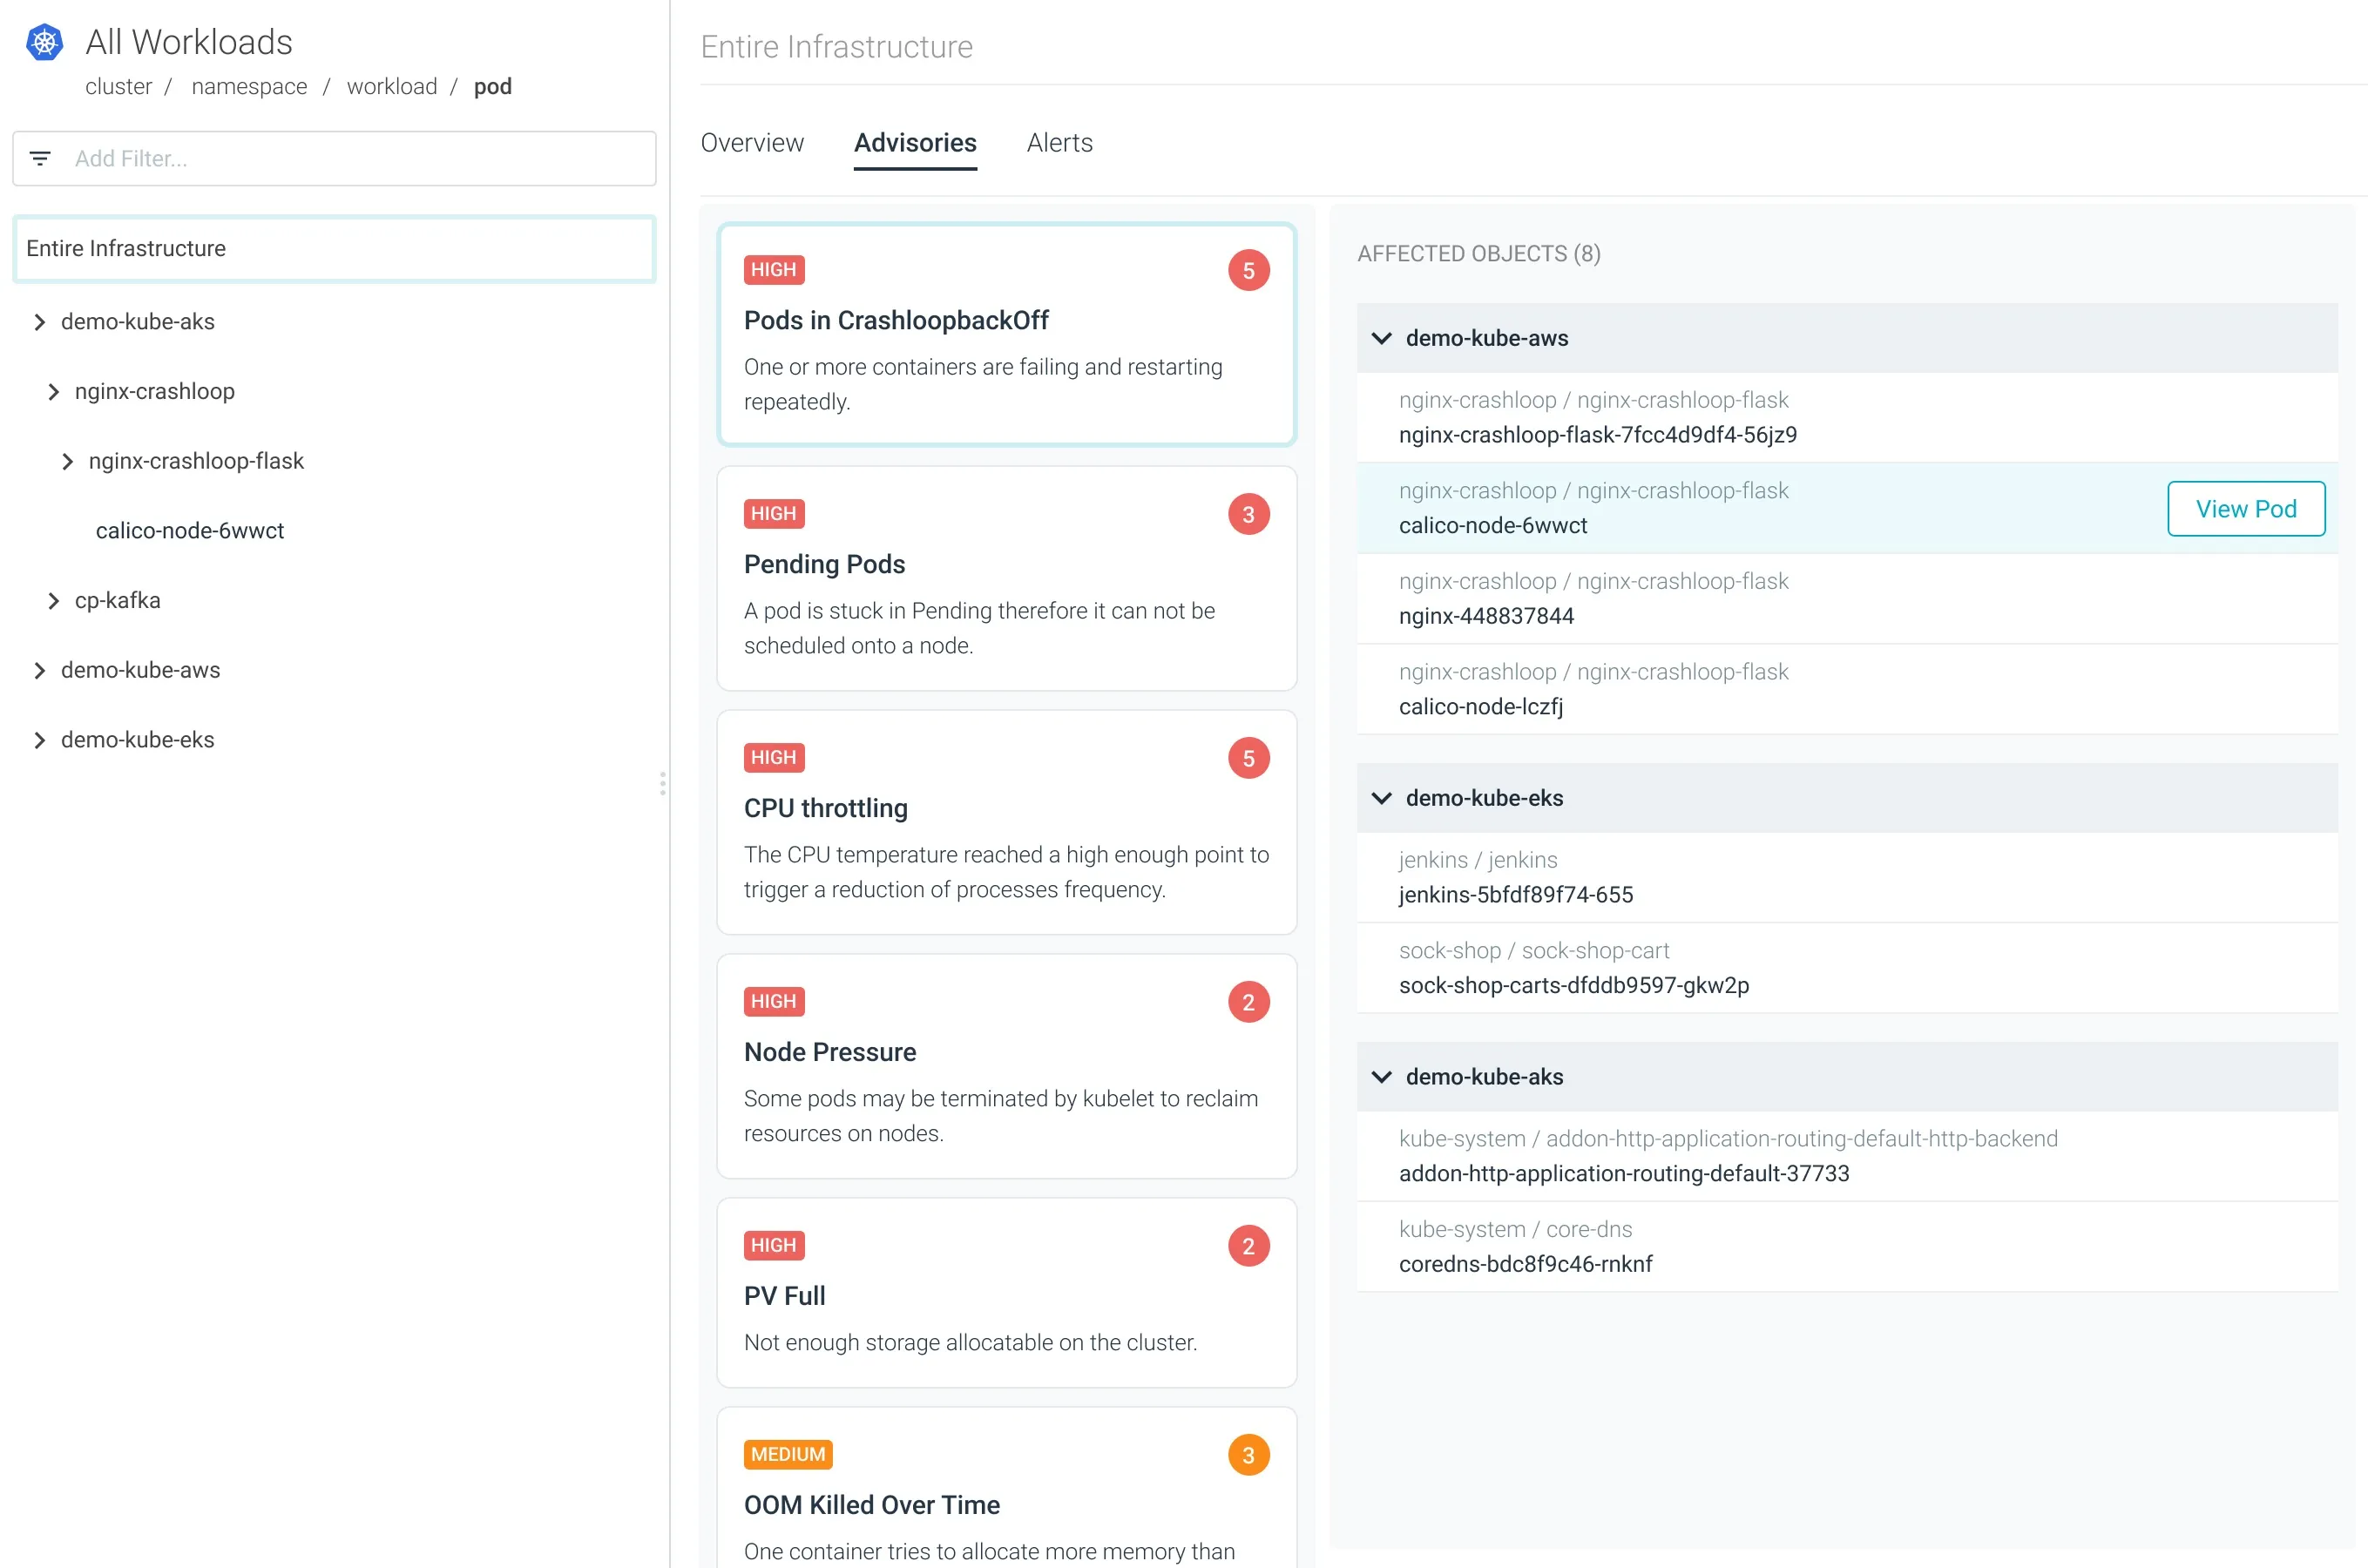This screenshot has height=1568, width=2368.
Task: Select Entire Infrastructure in sidebar
Action: point(334,249)
